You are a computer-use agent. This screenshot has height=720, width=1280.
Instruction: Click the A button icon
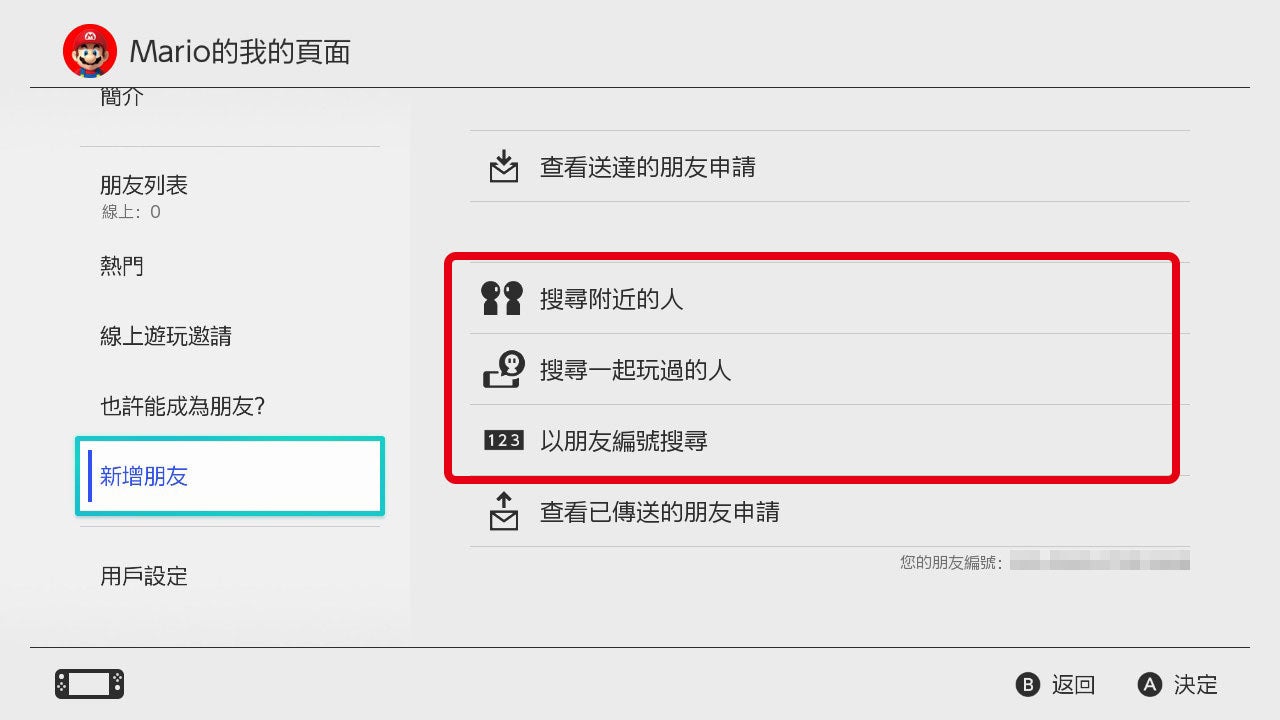click(x=1150, y=685)
